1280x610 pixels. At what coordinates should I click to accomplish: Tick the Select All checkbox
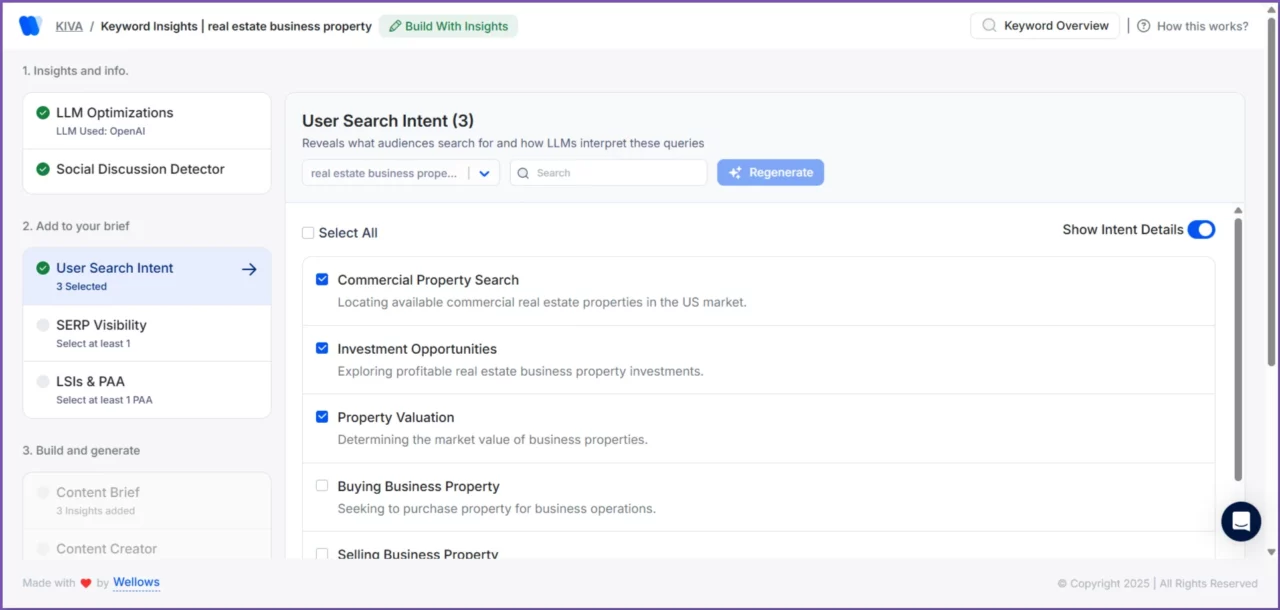click(x=308, y=233)
